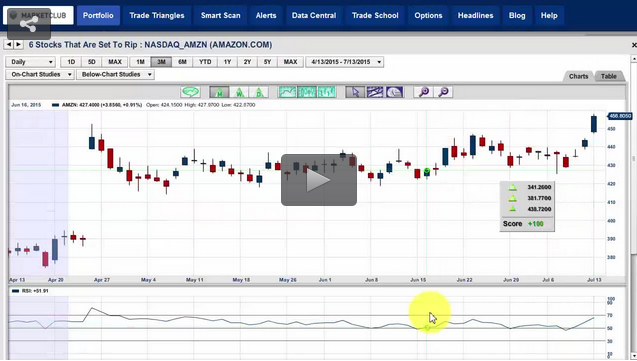The height and width of the screenshot is (361, 637).
Task: Select the candlestick chart style icon
Action: tap(307, 92)
